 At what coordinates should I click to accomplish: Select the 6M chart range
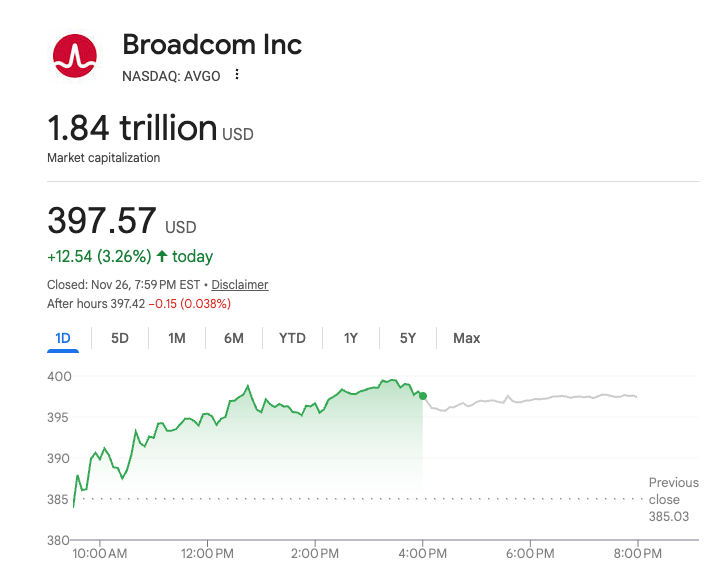point(234,338)
